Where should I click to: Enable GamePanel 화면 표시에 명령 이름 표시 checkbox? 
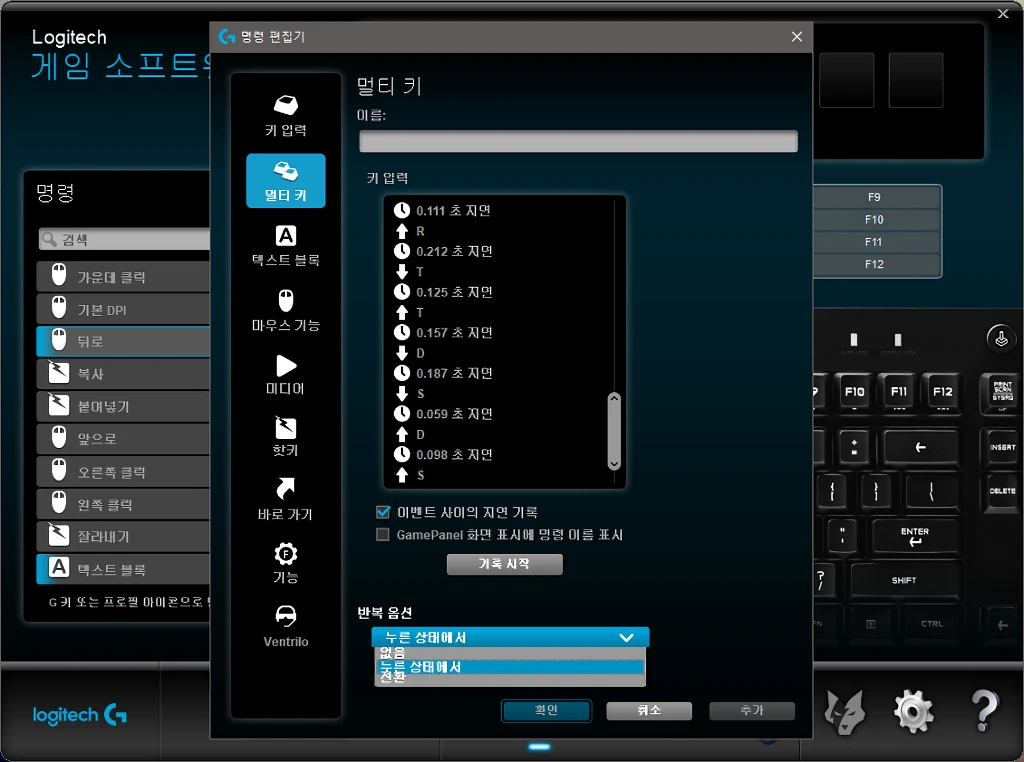coord(383,535)
